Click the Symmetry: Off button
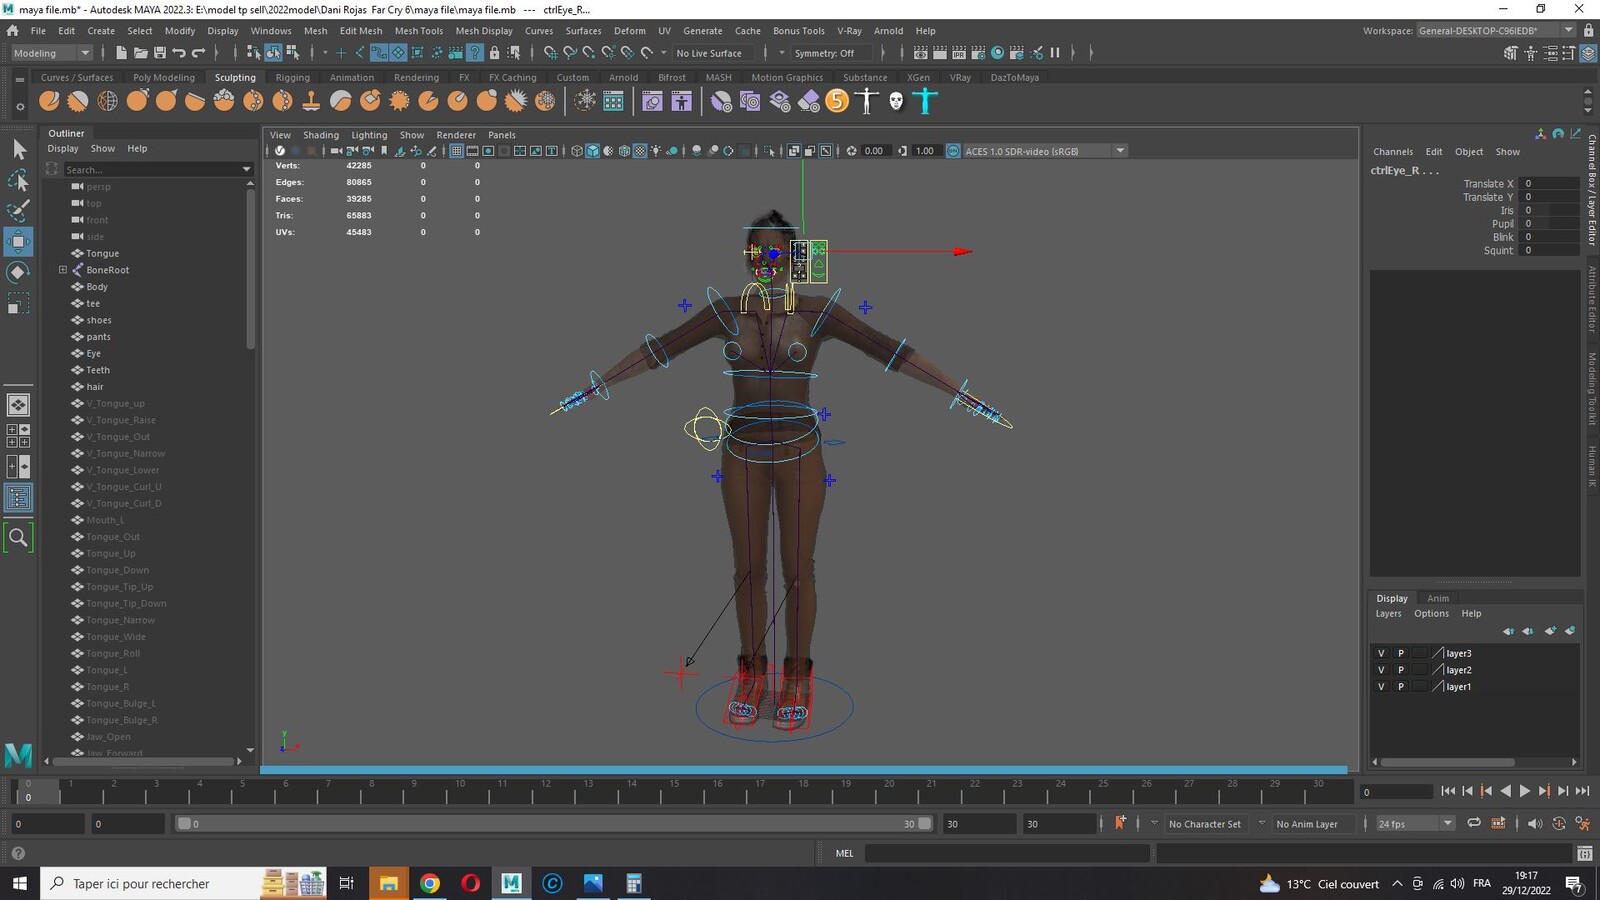Image resolution: width=1600 pixels, height=900 pixels. pos(824,53)
